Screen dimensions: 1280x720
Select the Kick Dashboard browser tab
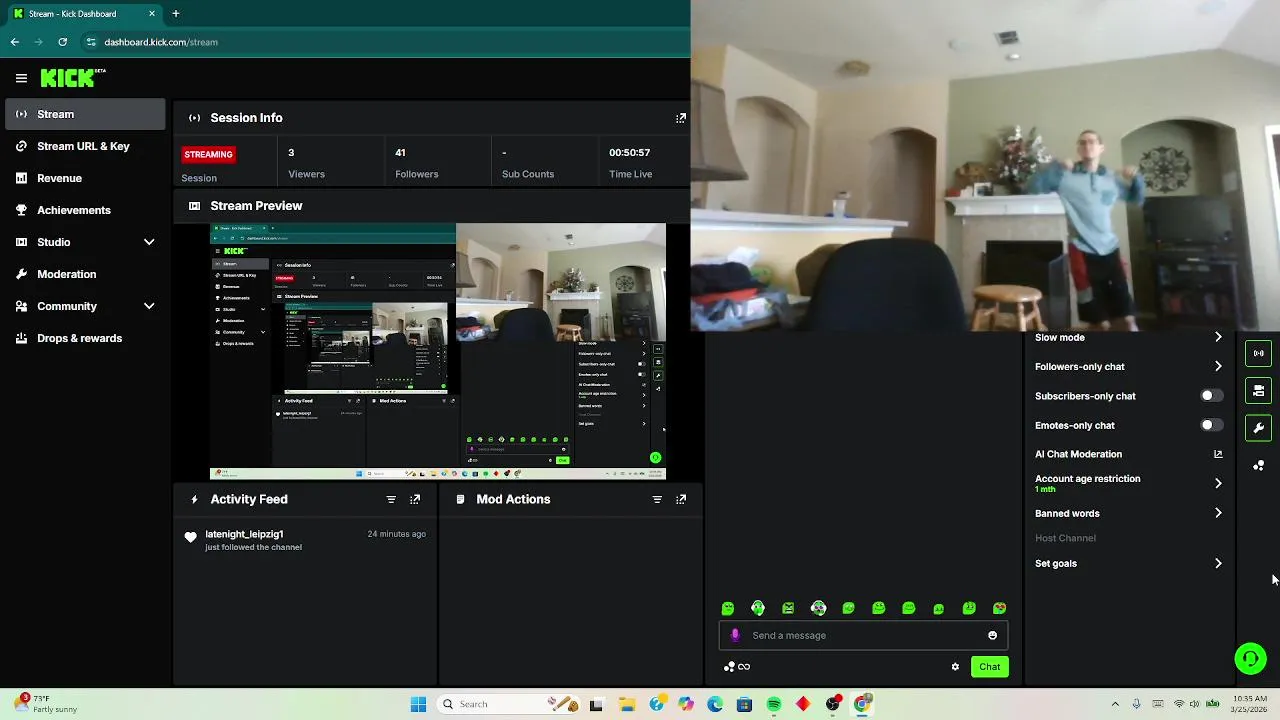(82, 14)
